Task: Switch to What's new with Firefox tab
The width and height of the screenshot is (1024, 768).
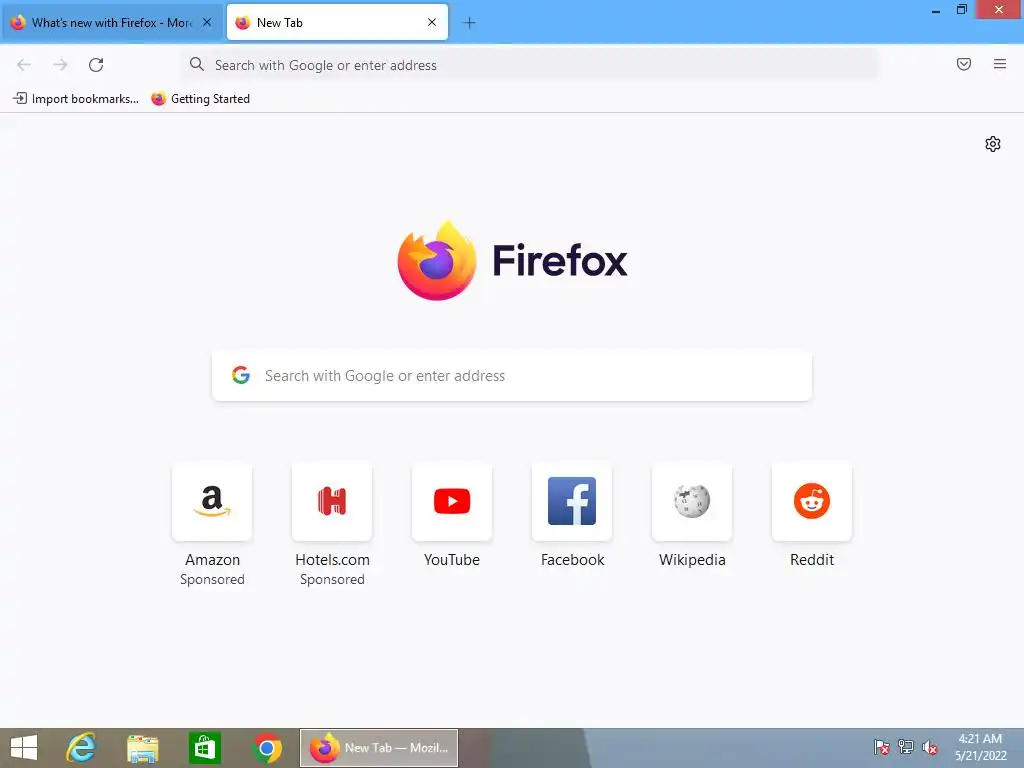Action: [x=111, y=23]
